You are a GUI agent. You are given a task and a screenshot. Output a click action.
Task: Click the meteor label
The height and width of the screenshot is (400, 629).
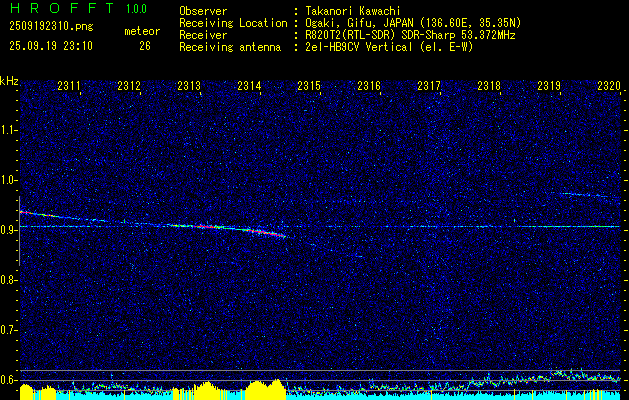coord(142,31)
